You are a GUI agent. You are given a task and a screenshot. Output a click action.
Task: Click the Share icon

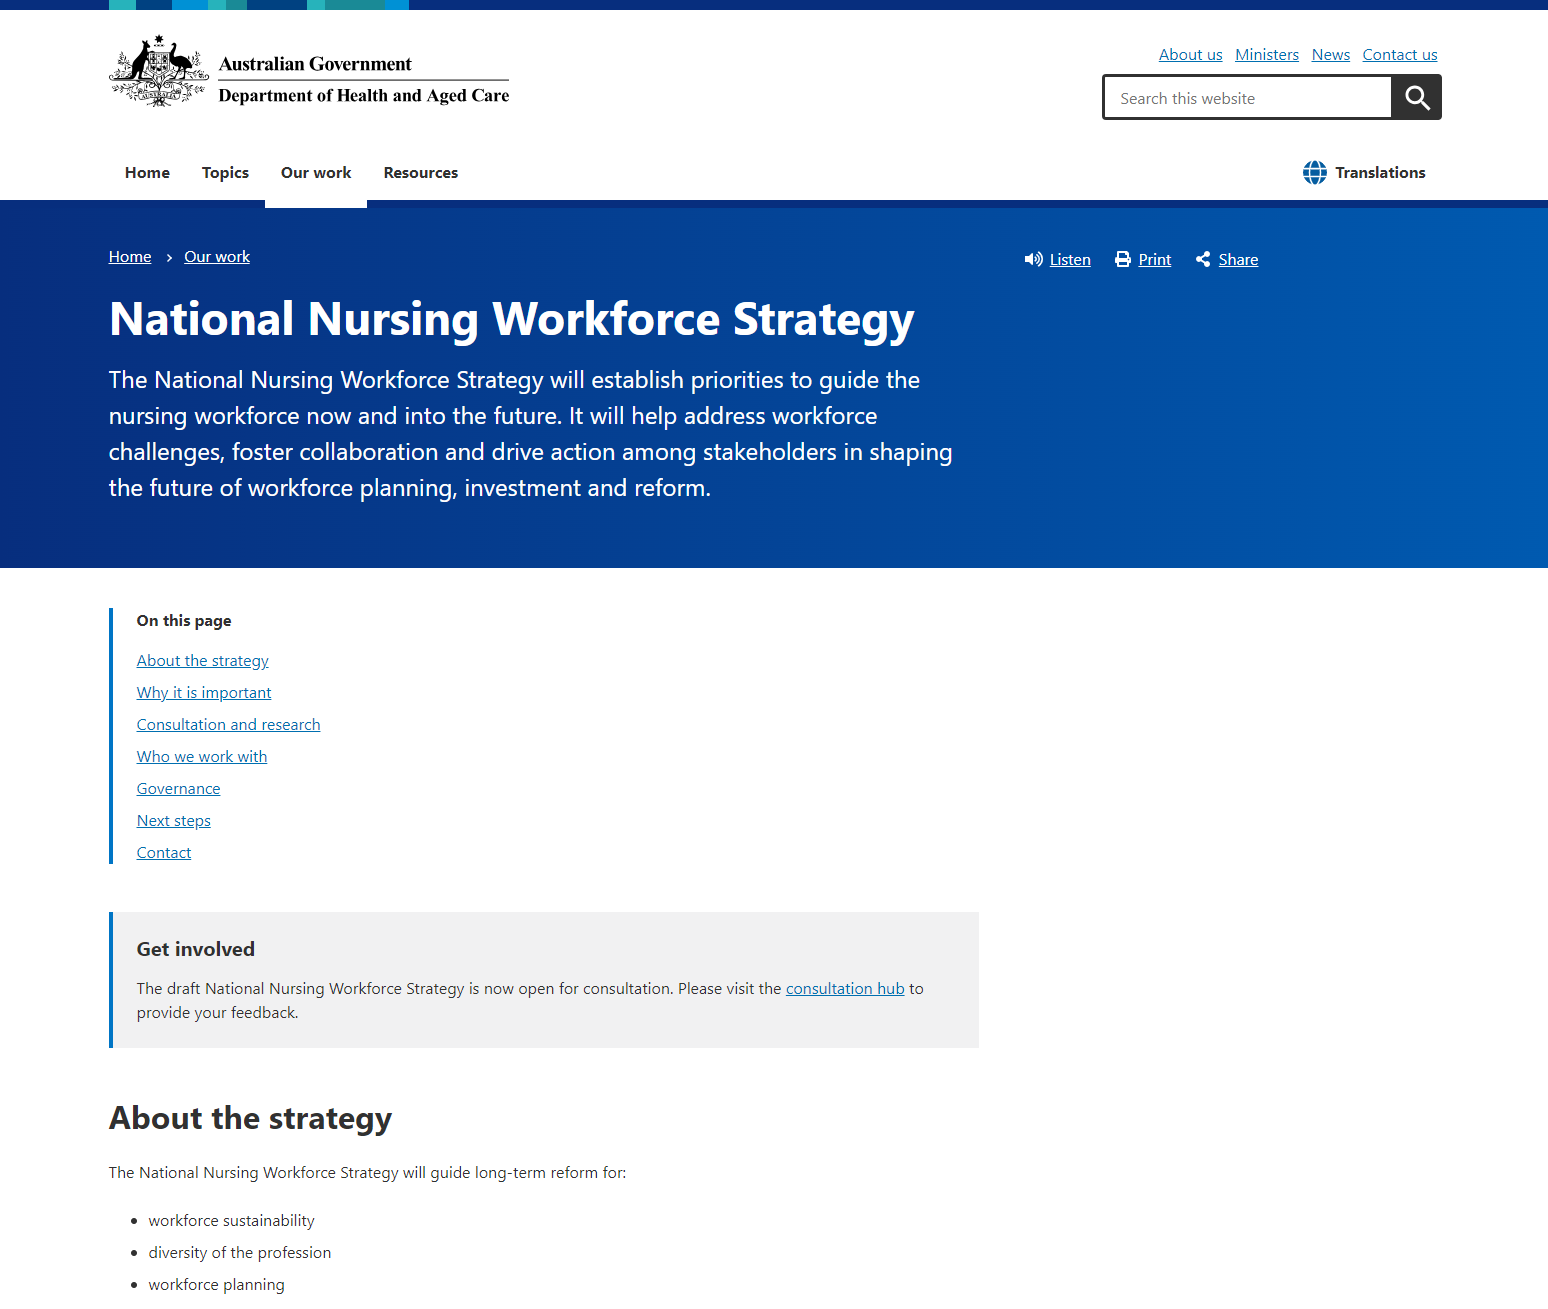(1203, 259)
